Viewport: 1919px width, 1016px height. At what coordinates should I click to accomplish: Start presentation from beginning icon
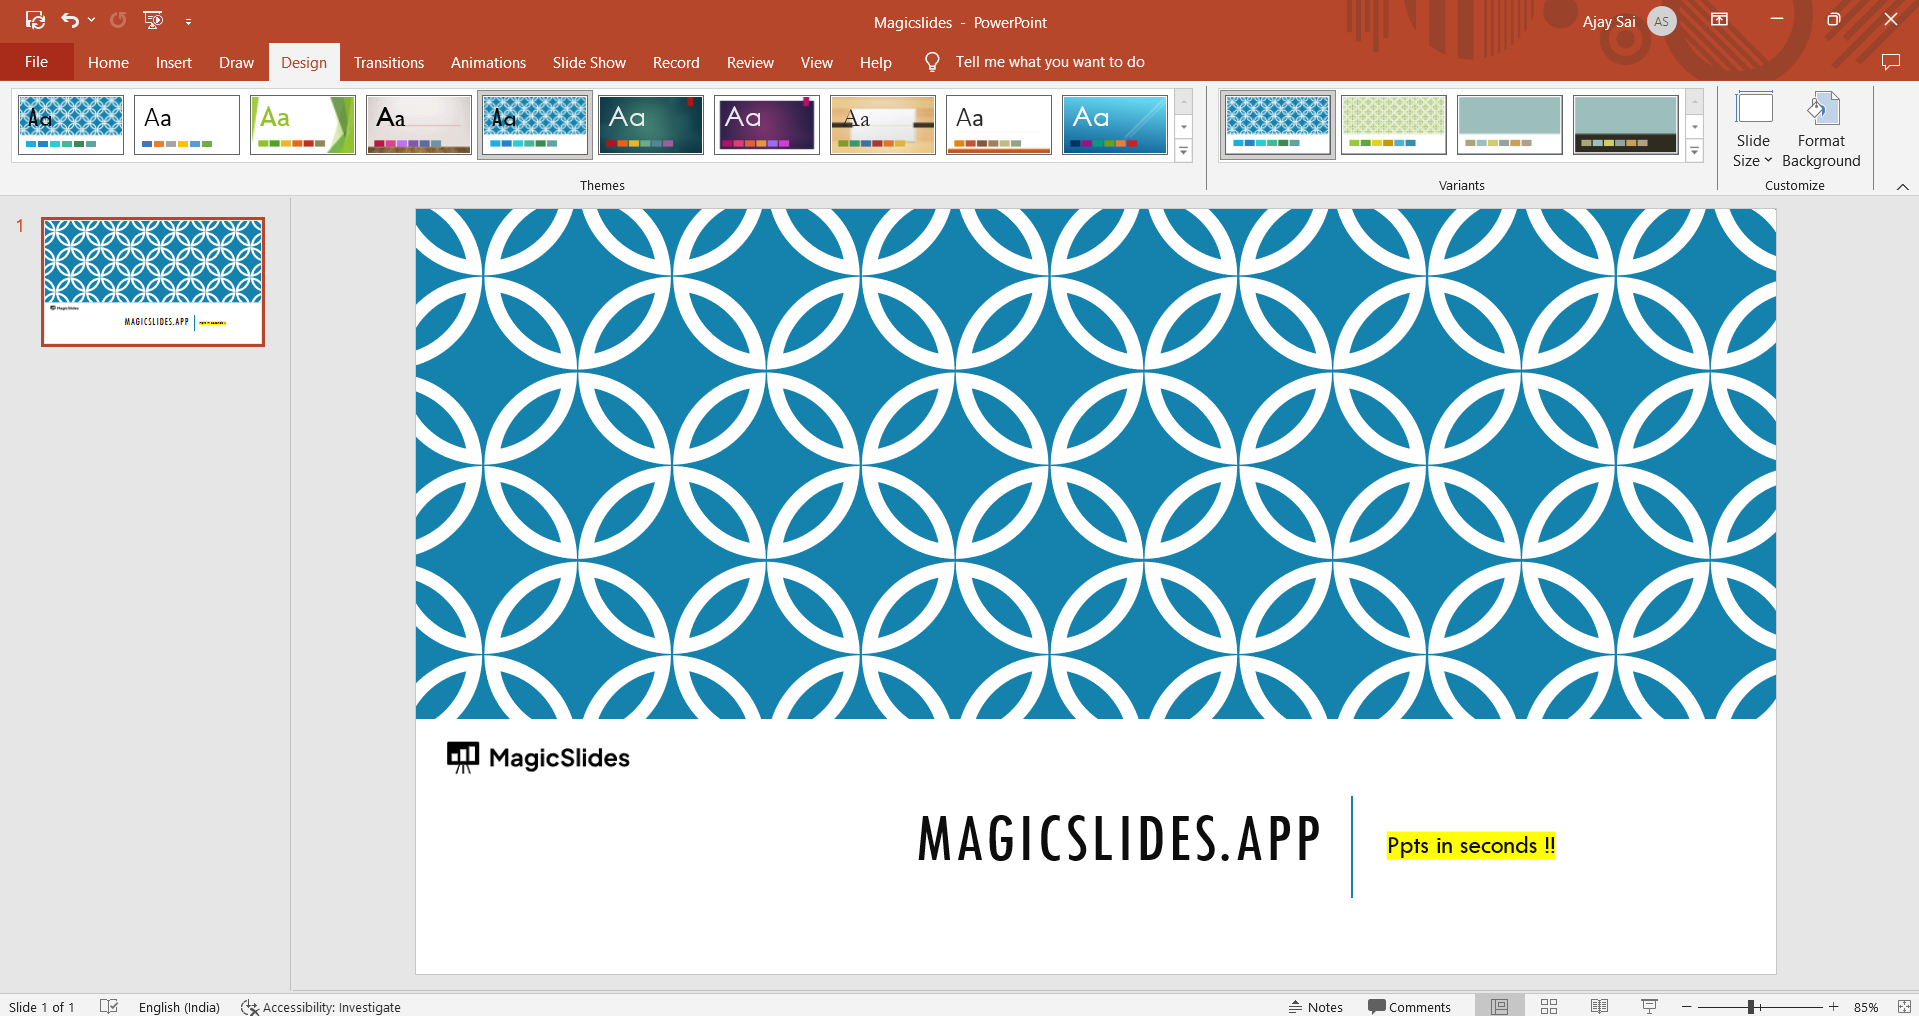[x=153, y=20]
